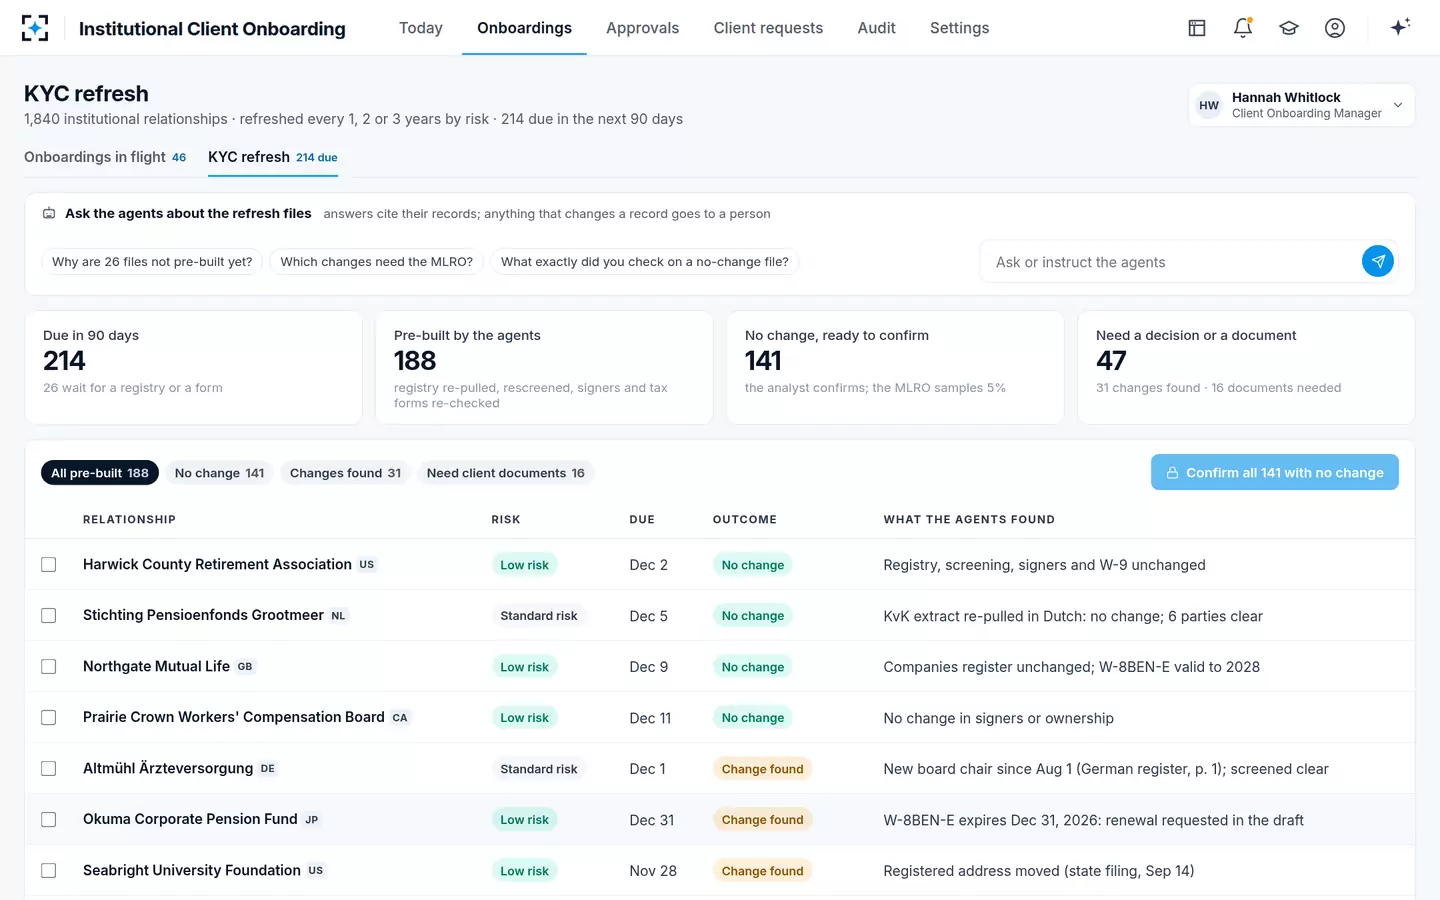
Task: Click the app logo icon
Action: point(35,28)
